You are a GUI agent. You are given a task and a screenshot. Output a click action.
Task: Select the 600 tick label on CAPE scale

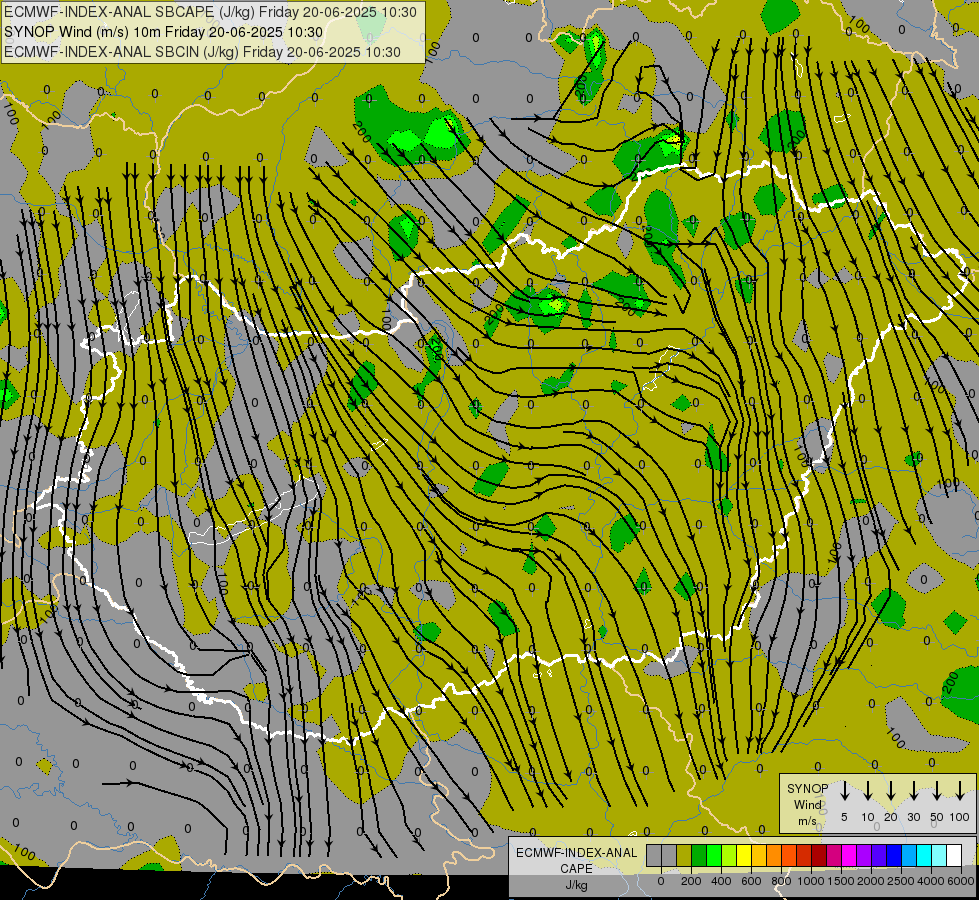tap(751, 881)
